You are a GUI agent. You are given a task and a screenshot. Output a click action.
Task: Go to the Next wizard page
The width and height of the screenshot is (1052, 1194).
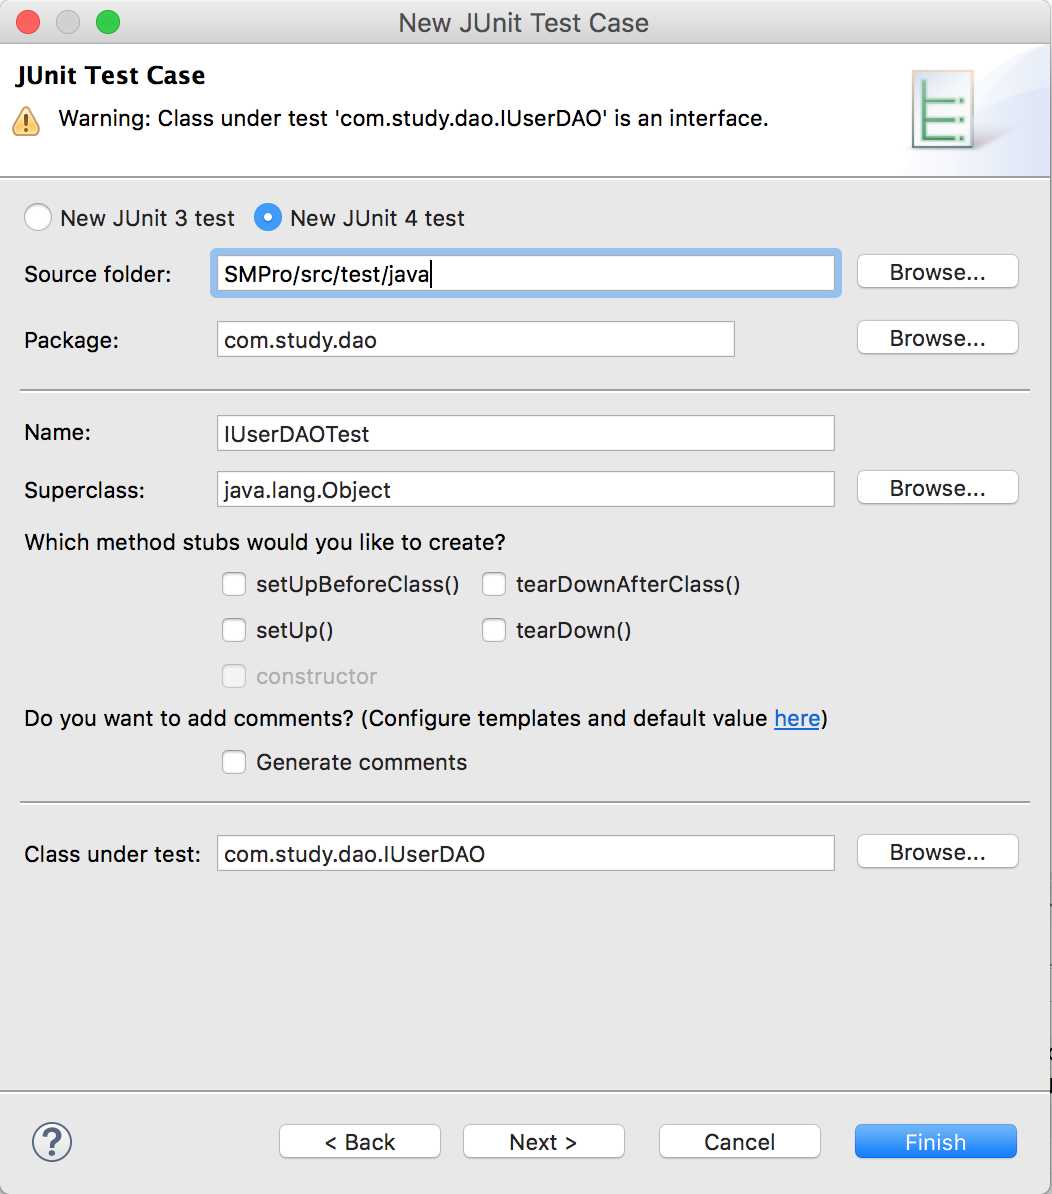pos(543,1142)
